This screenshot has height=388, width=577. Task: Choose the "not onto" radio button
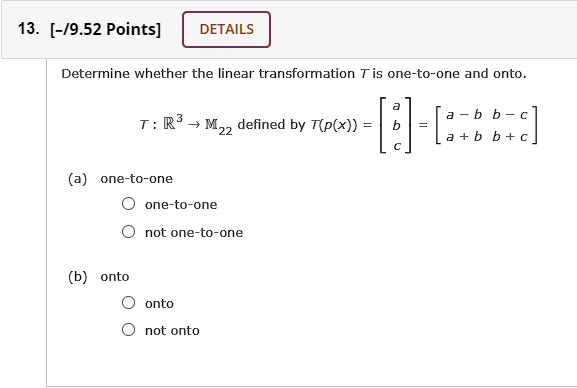[128, 329]
